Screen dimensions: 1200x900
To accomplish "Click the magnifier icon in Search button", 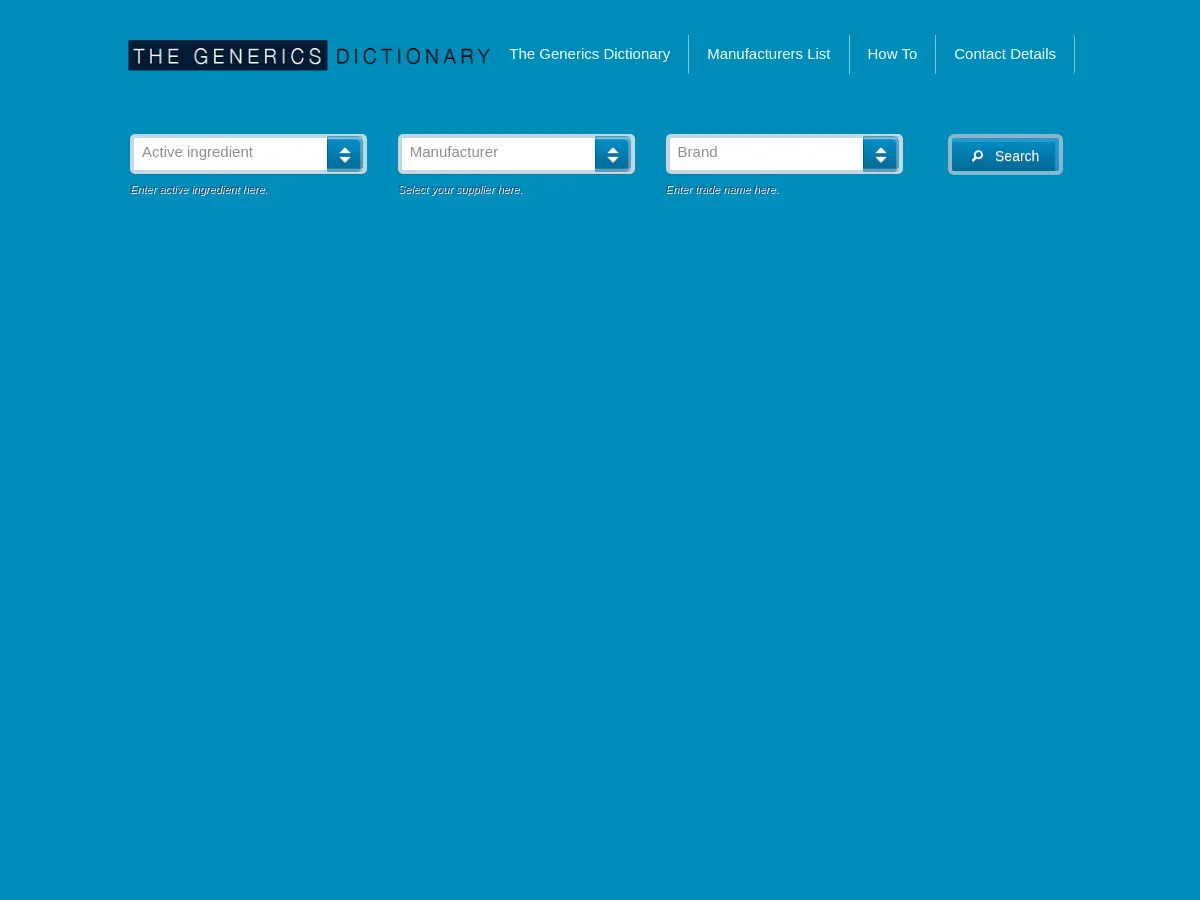I will coord(977,156).
